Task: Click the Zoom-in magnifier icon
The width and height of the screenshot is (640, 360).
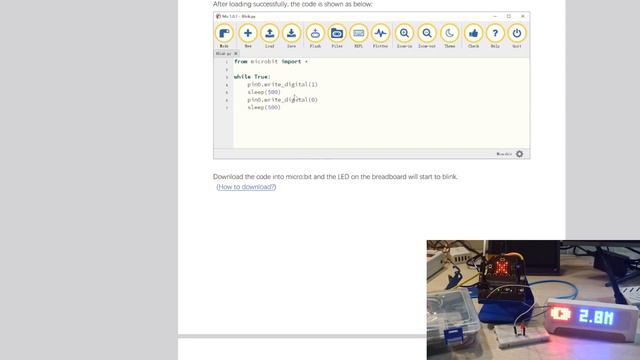Action: click(x=404, y=33)
